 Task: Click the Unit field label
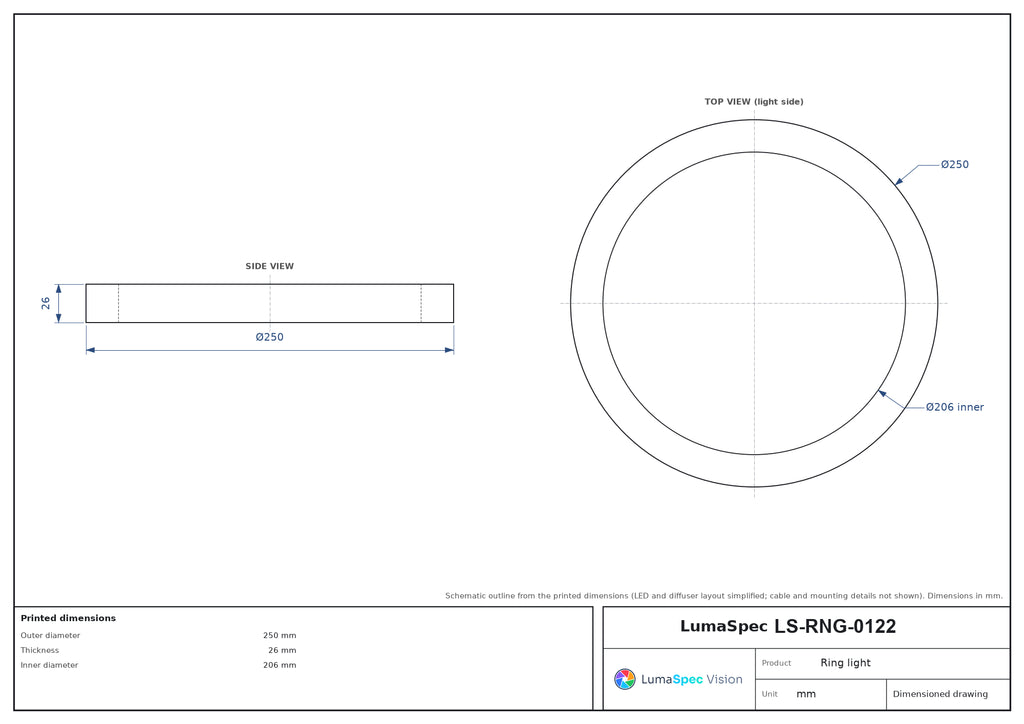point(769,694)
